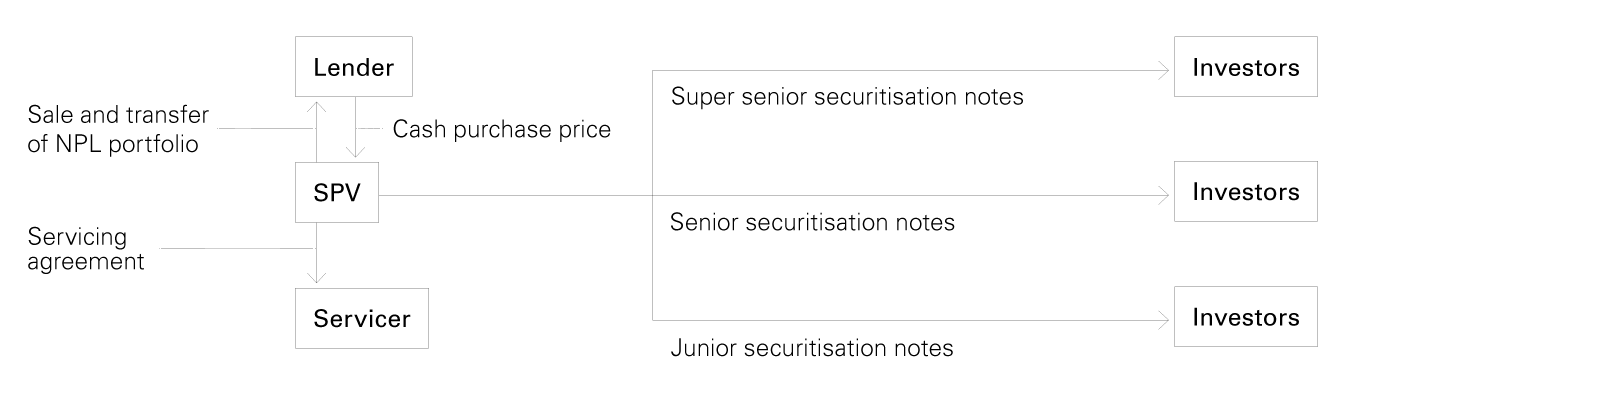This screenshot has width=1600, height=407.
Task: Click the downward arrowhead above Servicer
Action: tap(316, 278)
